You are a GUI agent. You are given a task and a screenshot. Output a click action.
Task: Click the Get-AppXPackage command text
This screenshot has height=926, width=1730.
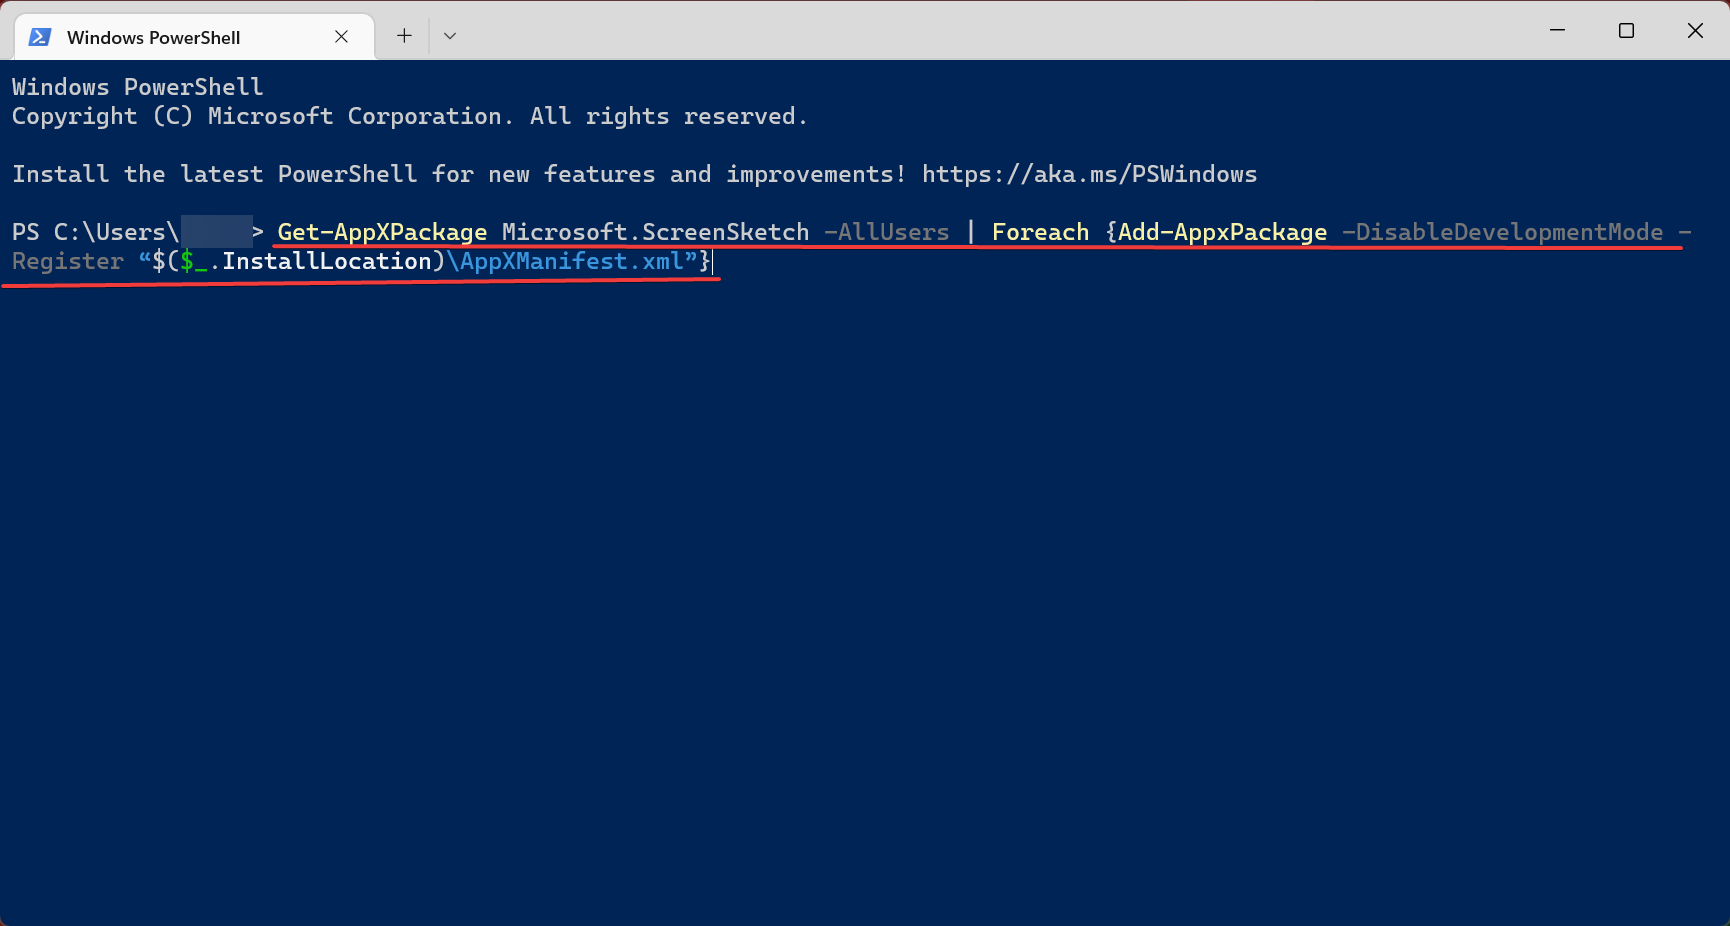[x=382, y=232]
